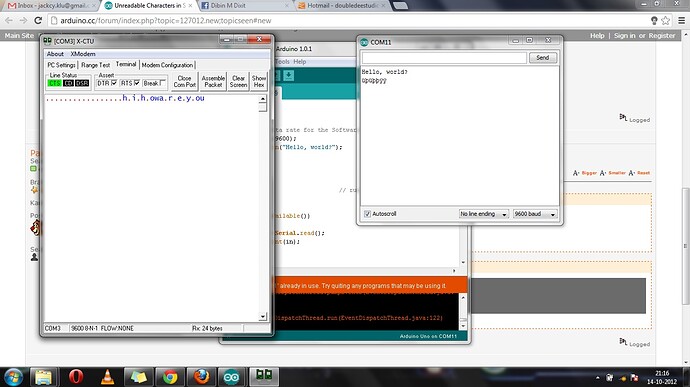Click the forum Help link
Screen dimensions: 690x387
click(597, 36)
